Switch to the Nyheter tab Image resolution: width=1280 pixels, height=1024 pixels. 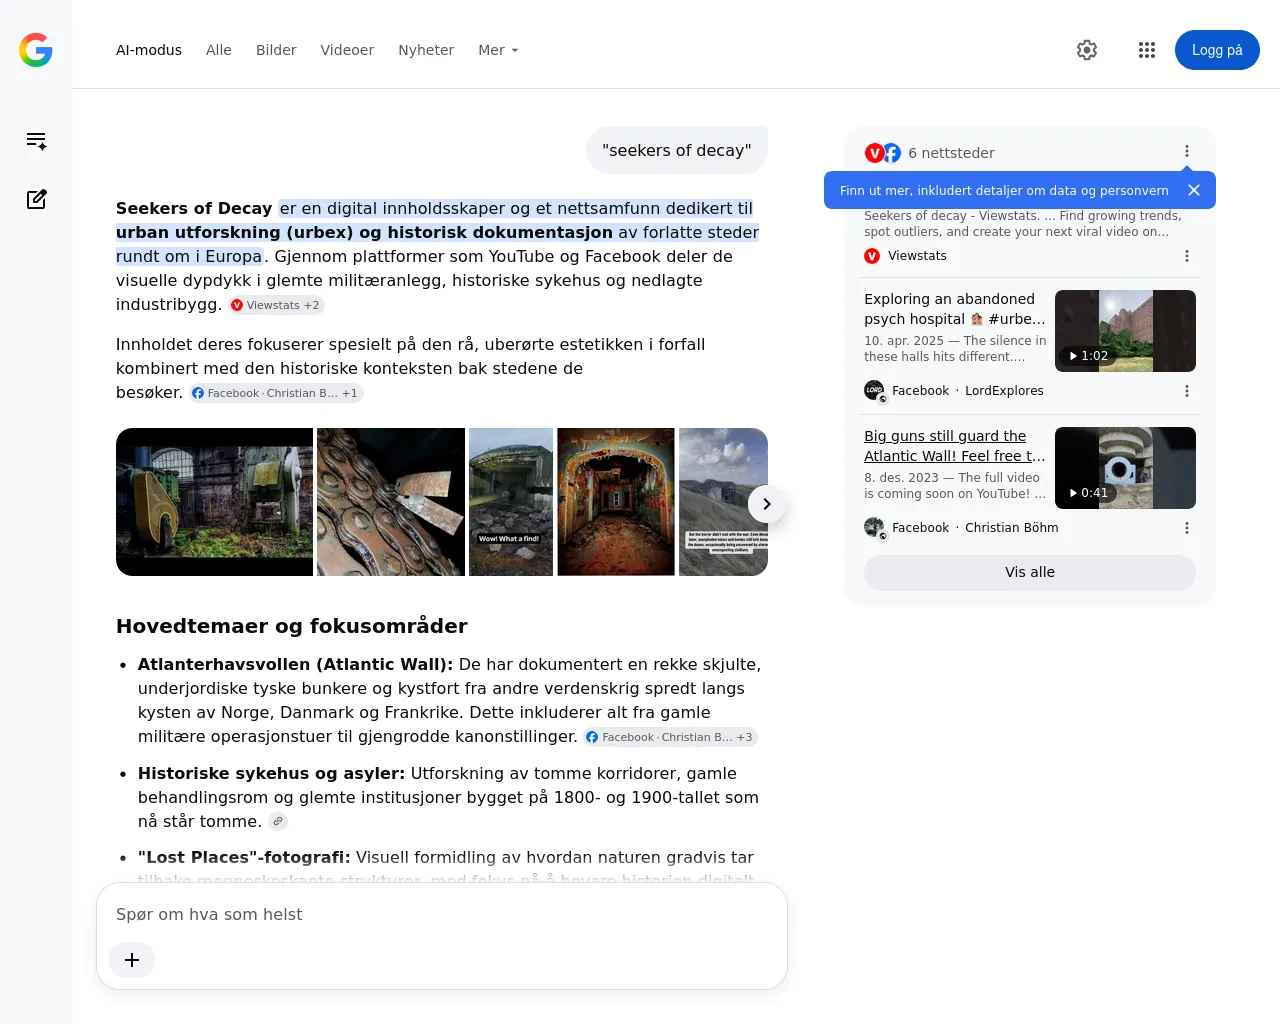426,50
